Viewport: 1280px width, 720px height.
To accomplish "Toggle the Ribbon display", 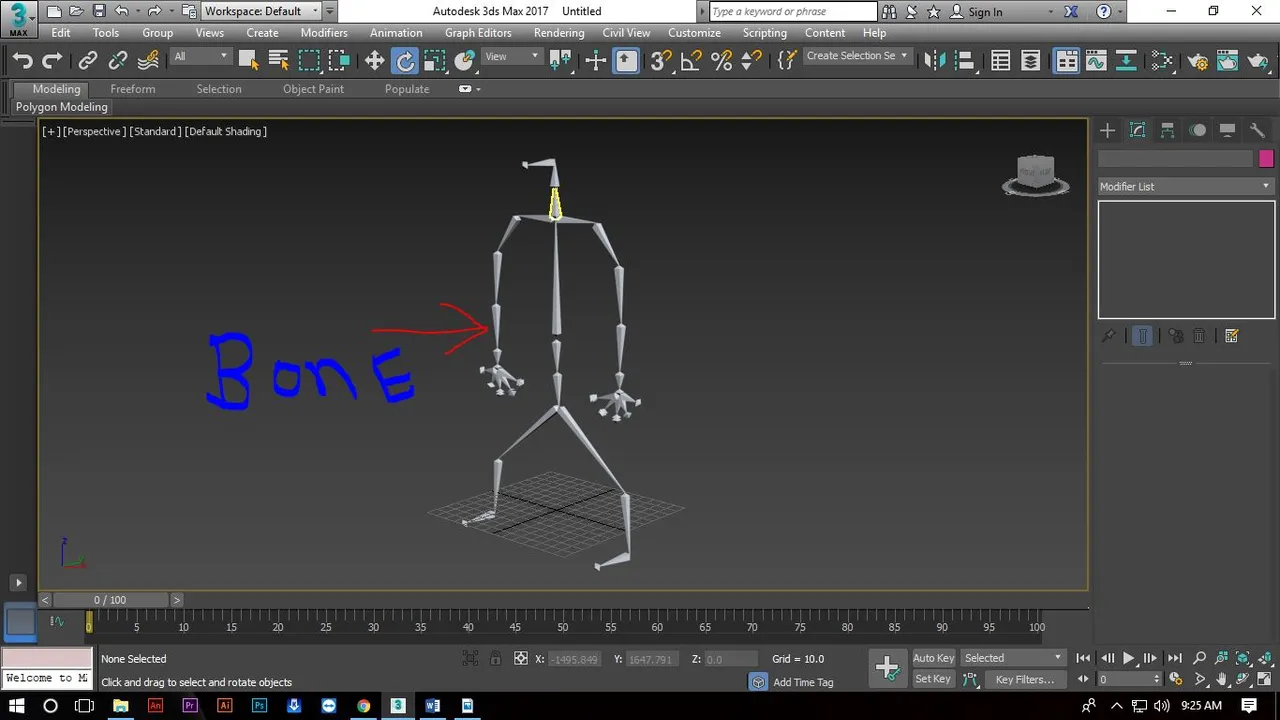I will (x=1067, y=61).
